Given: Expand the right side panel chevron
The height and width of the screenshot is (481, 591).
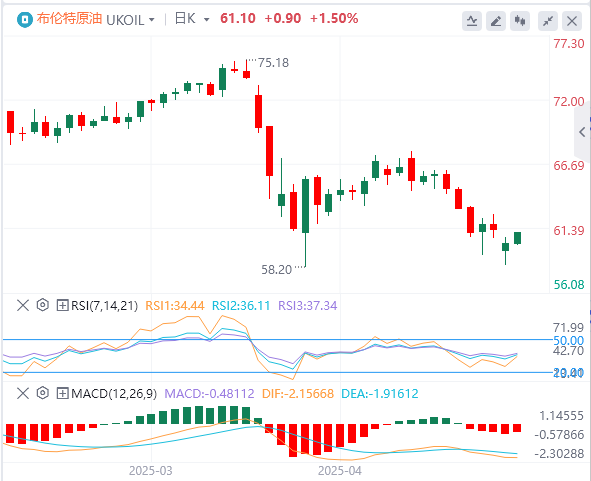Looking at the screenshot, I should 582,132.
